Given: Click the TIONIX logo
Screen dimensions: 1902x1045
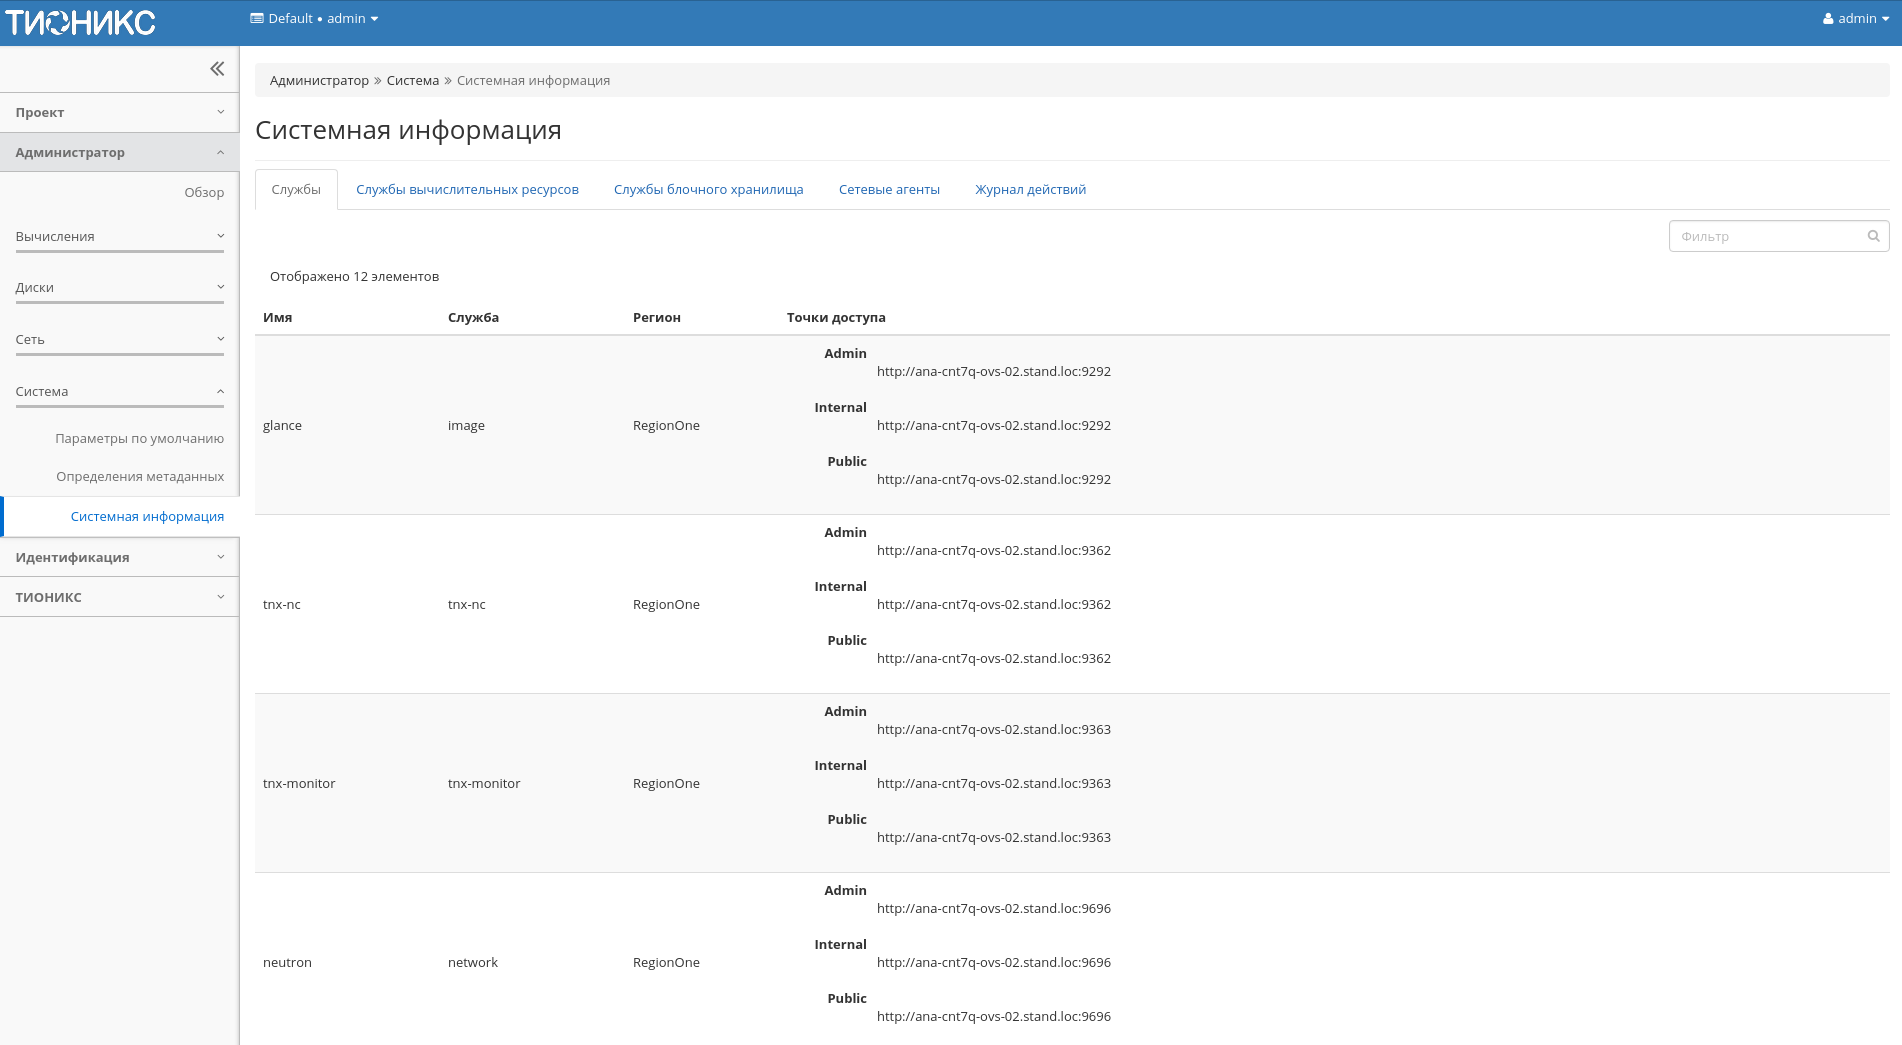Looking at the screenshot, I should point(80,22).
